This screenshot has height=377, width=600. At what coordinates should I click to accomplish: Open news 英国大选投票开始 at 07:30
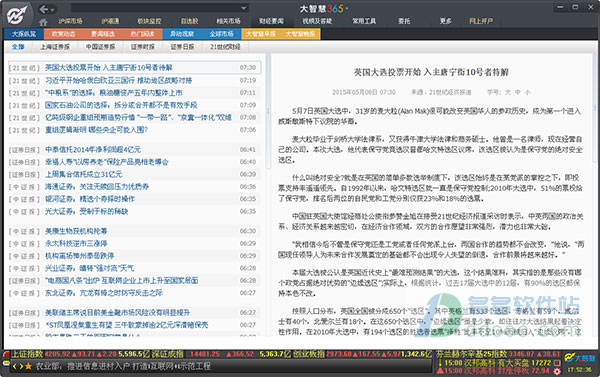tap(134, 68)
